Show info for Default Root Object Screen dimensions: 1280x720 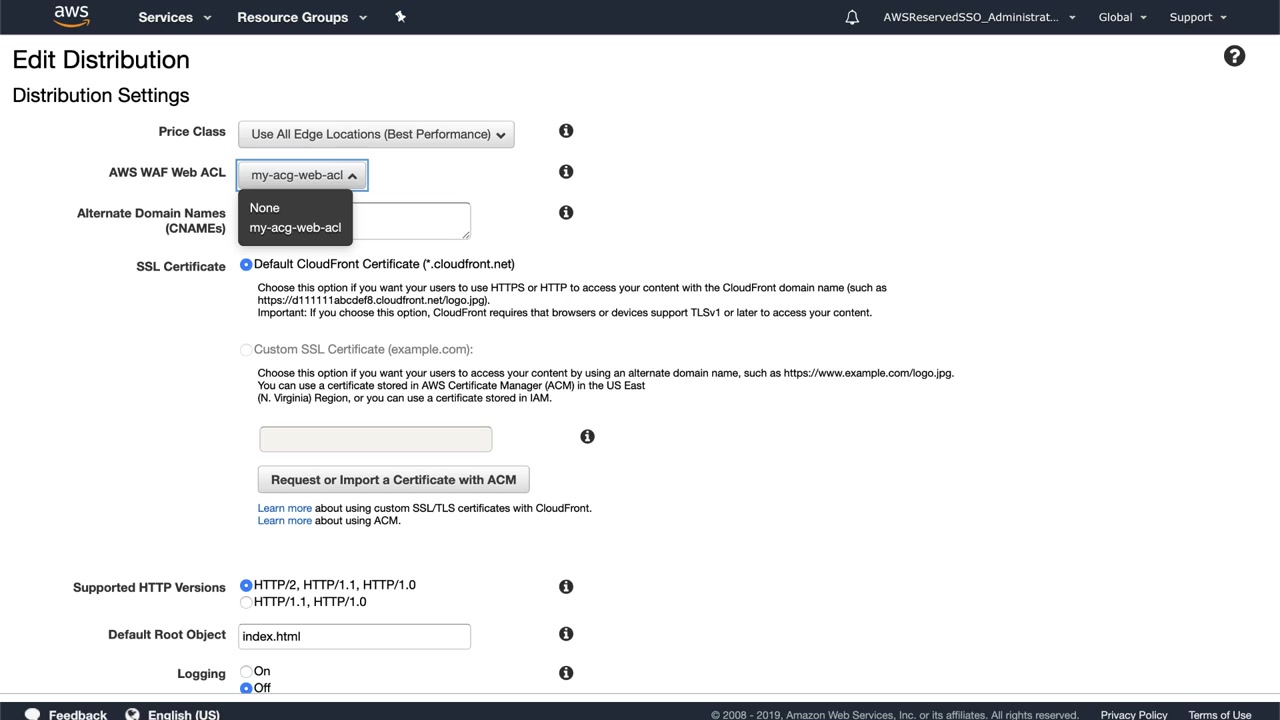coord(566,634)
